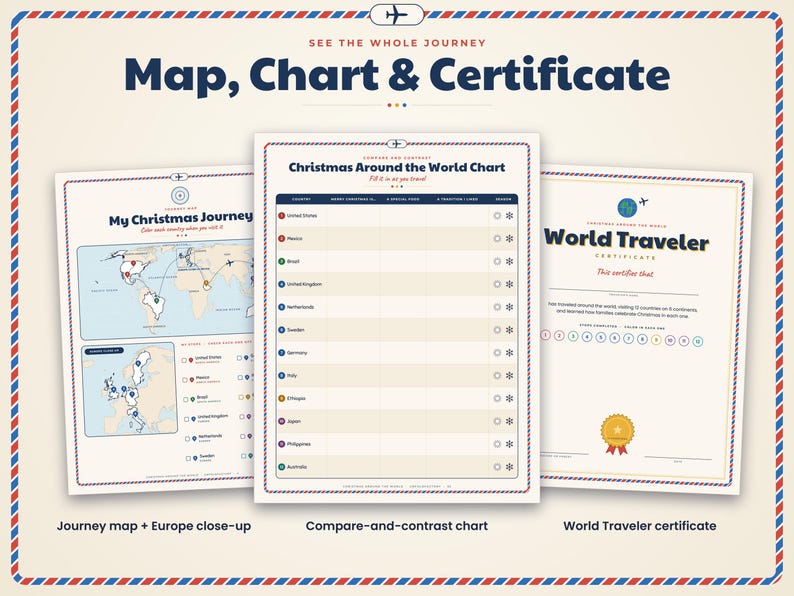
Task: Click the A SPECIAL FOOD column header
Action: 403,199
